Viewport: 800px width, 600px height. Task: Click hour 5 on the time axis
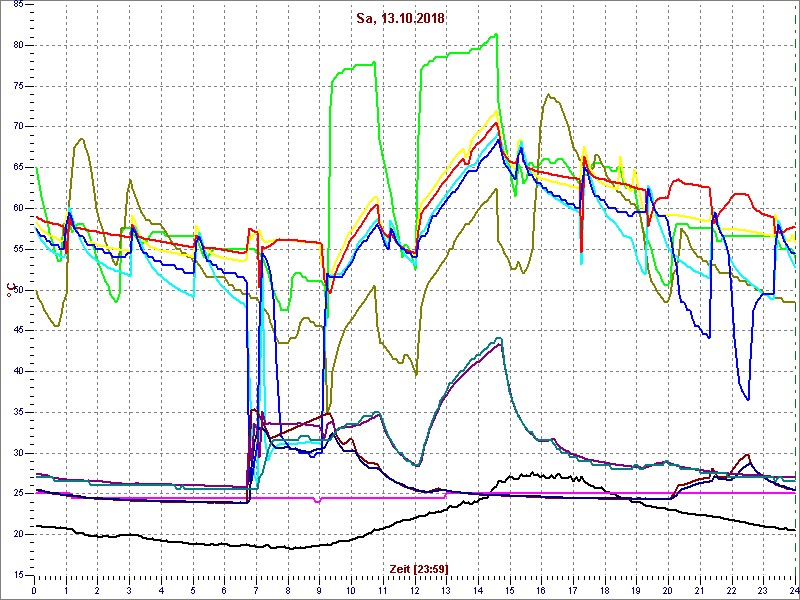pyautogui.click(x=192, y=590)
